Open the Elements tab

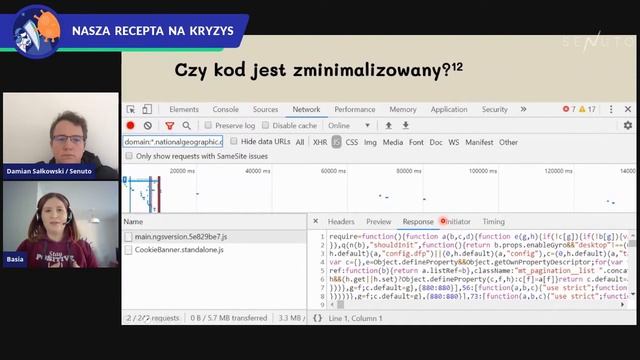[184, 109]
